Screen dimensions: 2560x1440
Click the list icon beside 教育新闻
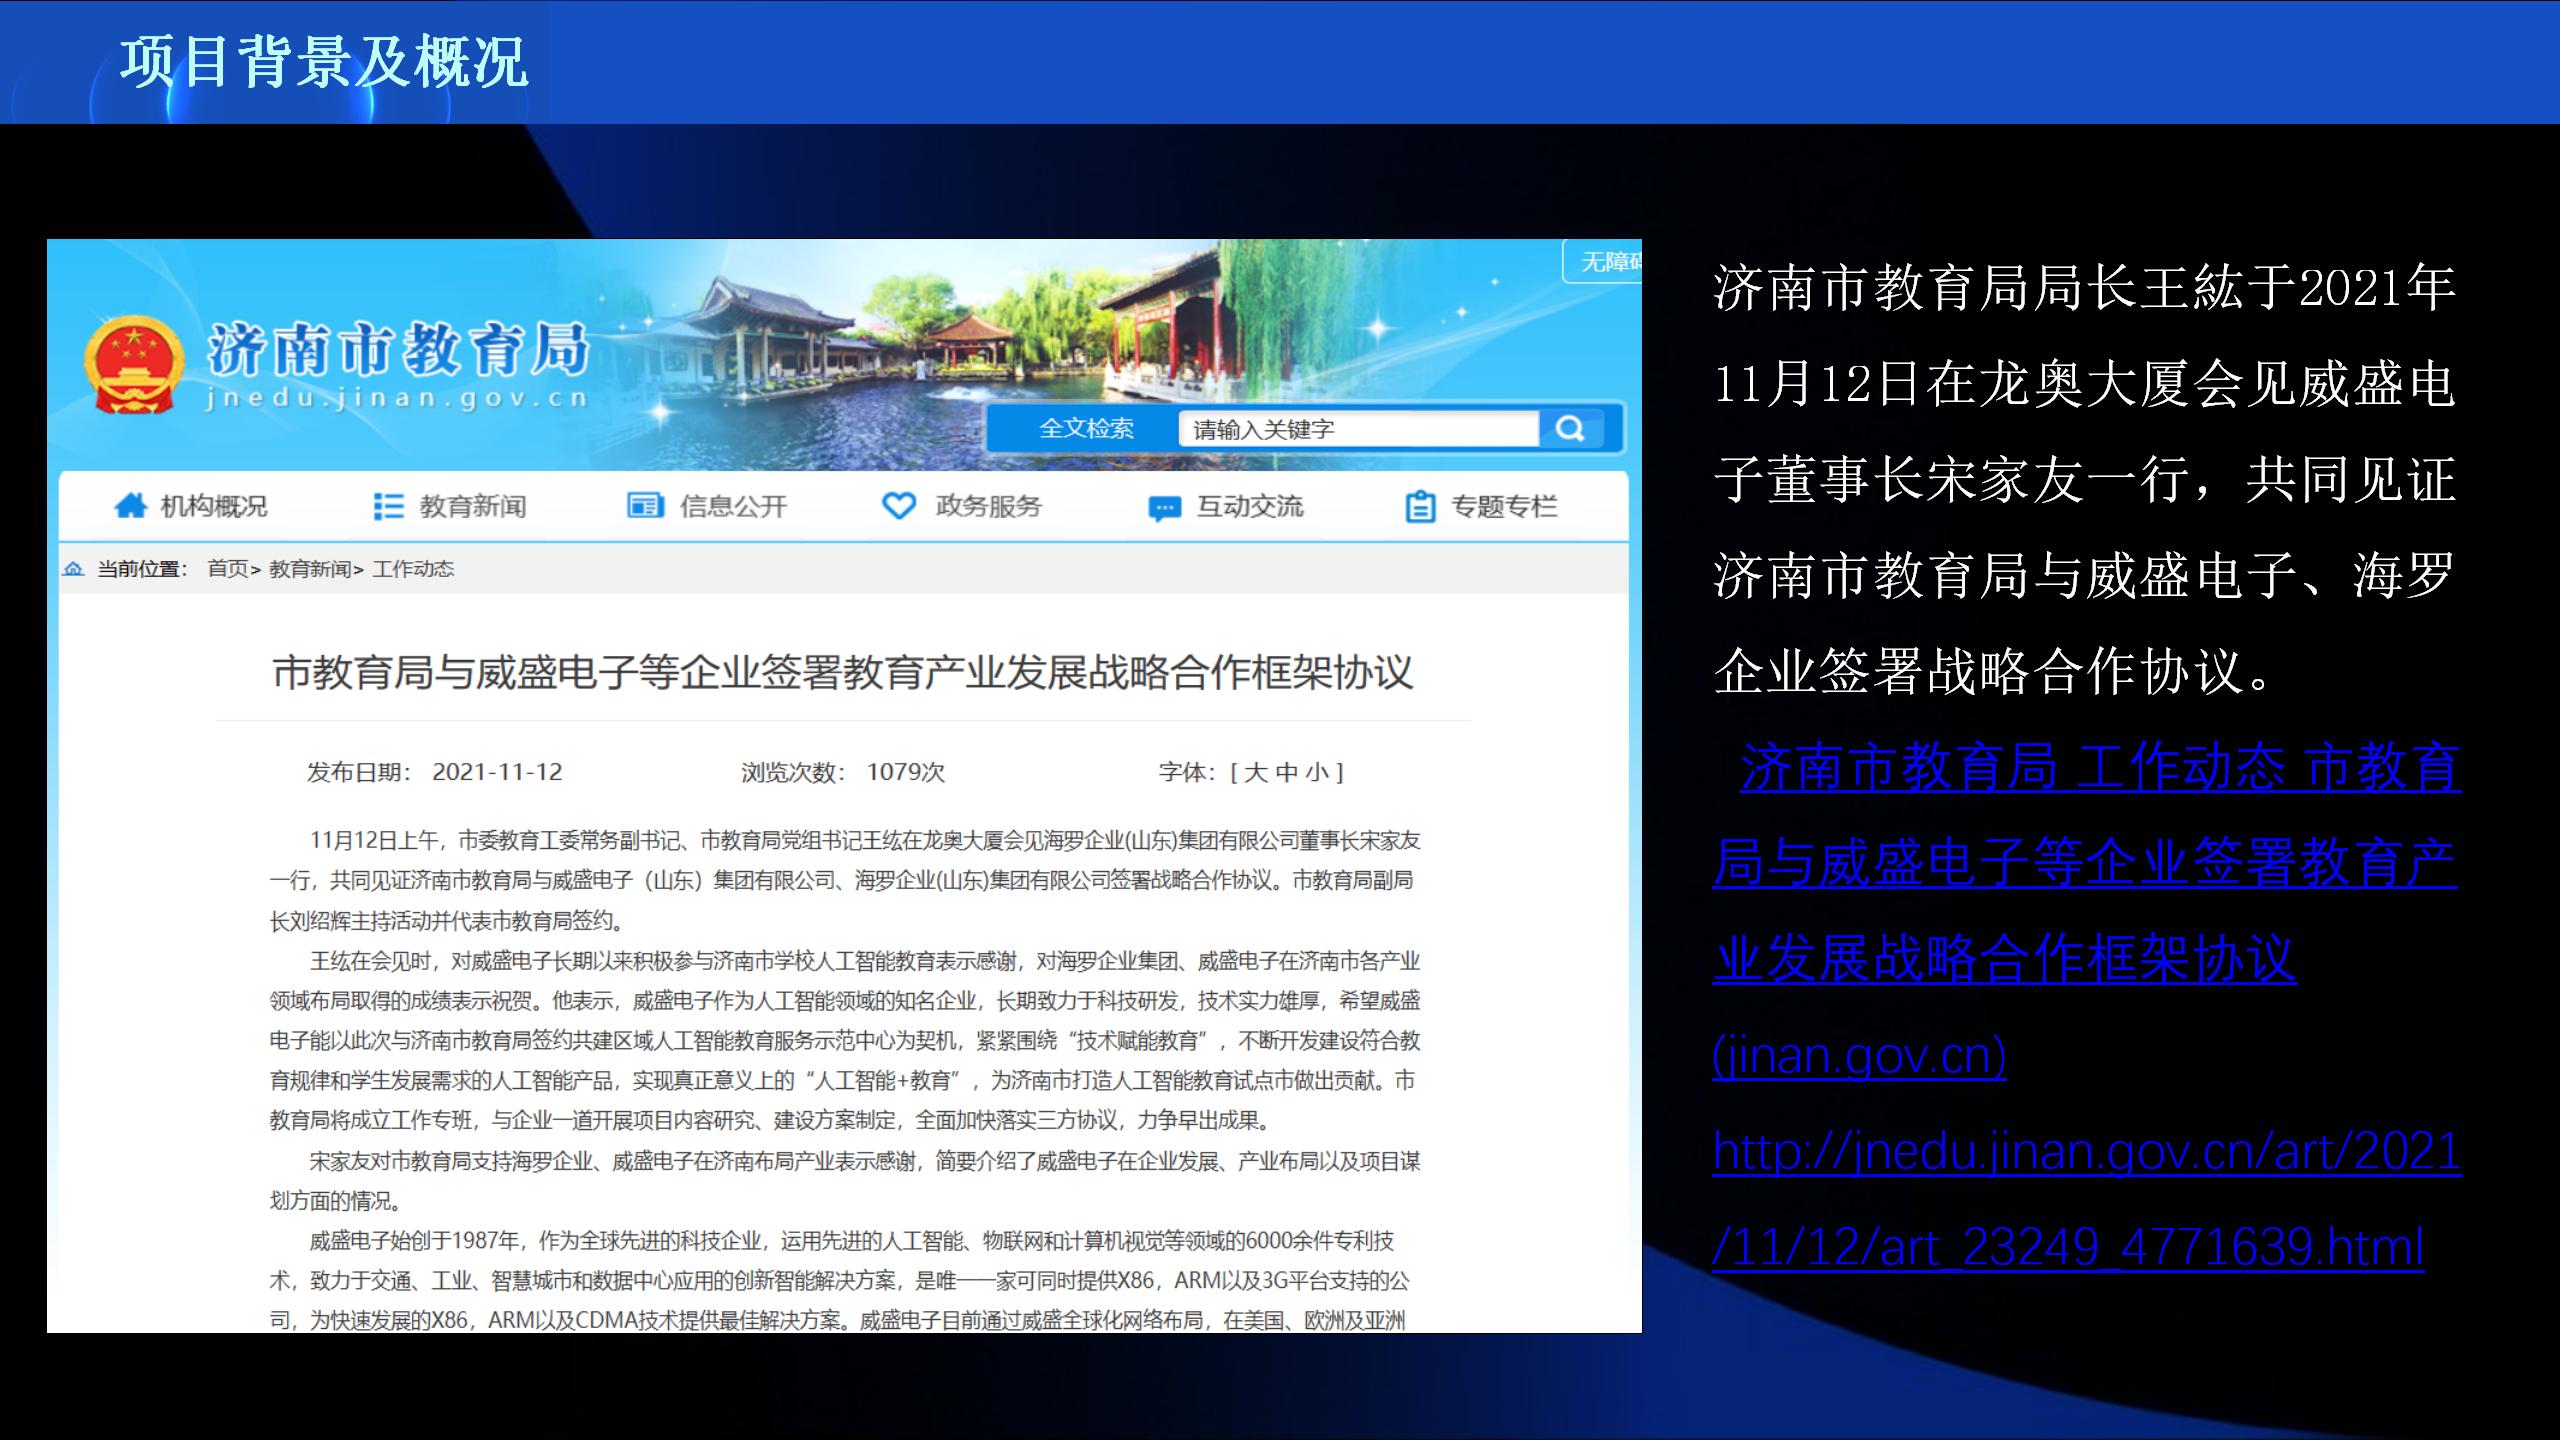pos(388,506)
